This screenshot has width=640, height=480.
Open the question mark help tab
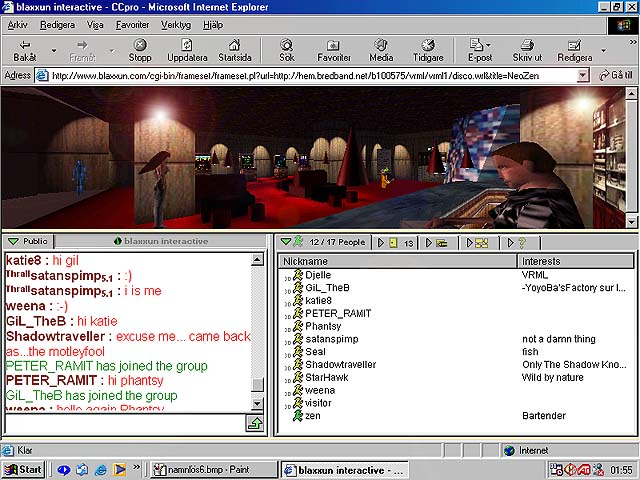click(522, 243)
